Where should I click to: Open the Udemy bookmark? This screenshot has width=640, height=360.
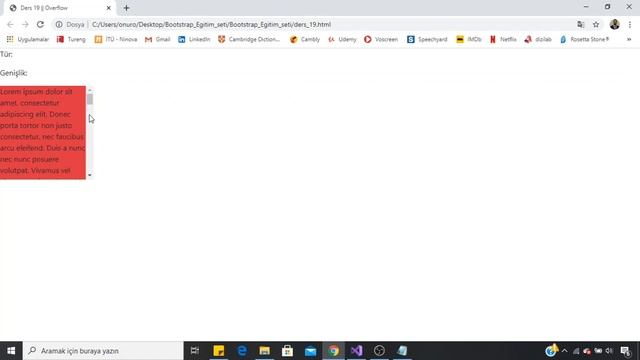click(342, 39)
